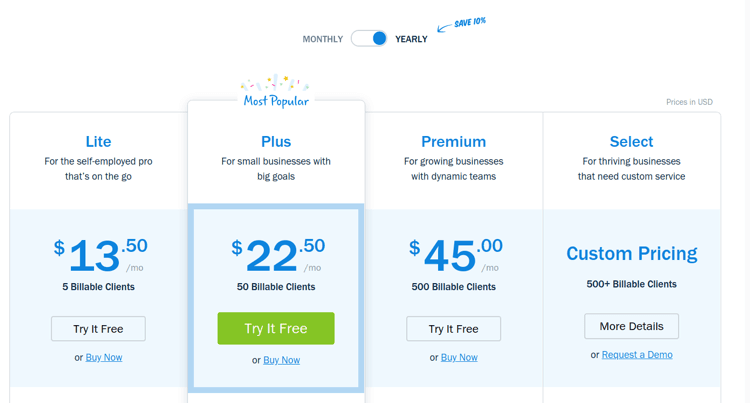Open the Request a Demo link
The image size is (750, 403).
[637, 355]
